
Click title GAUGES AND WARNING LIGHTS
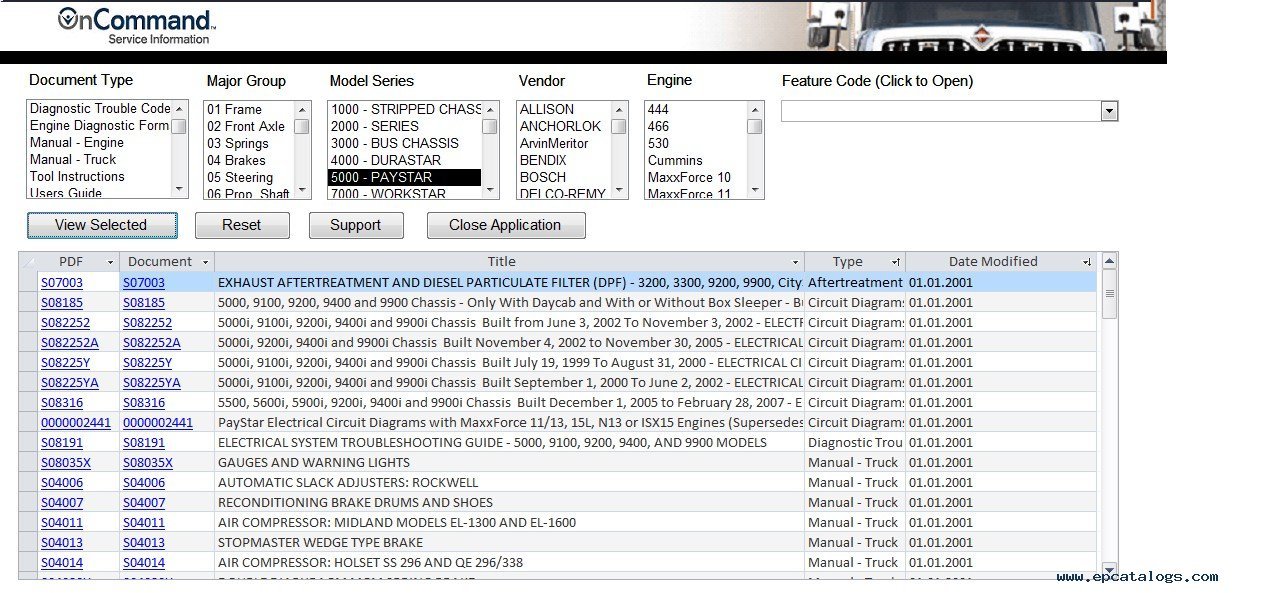point(314,463)
